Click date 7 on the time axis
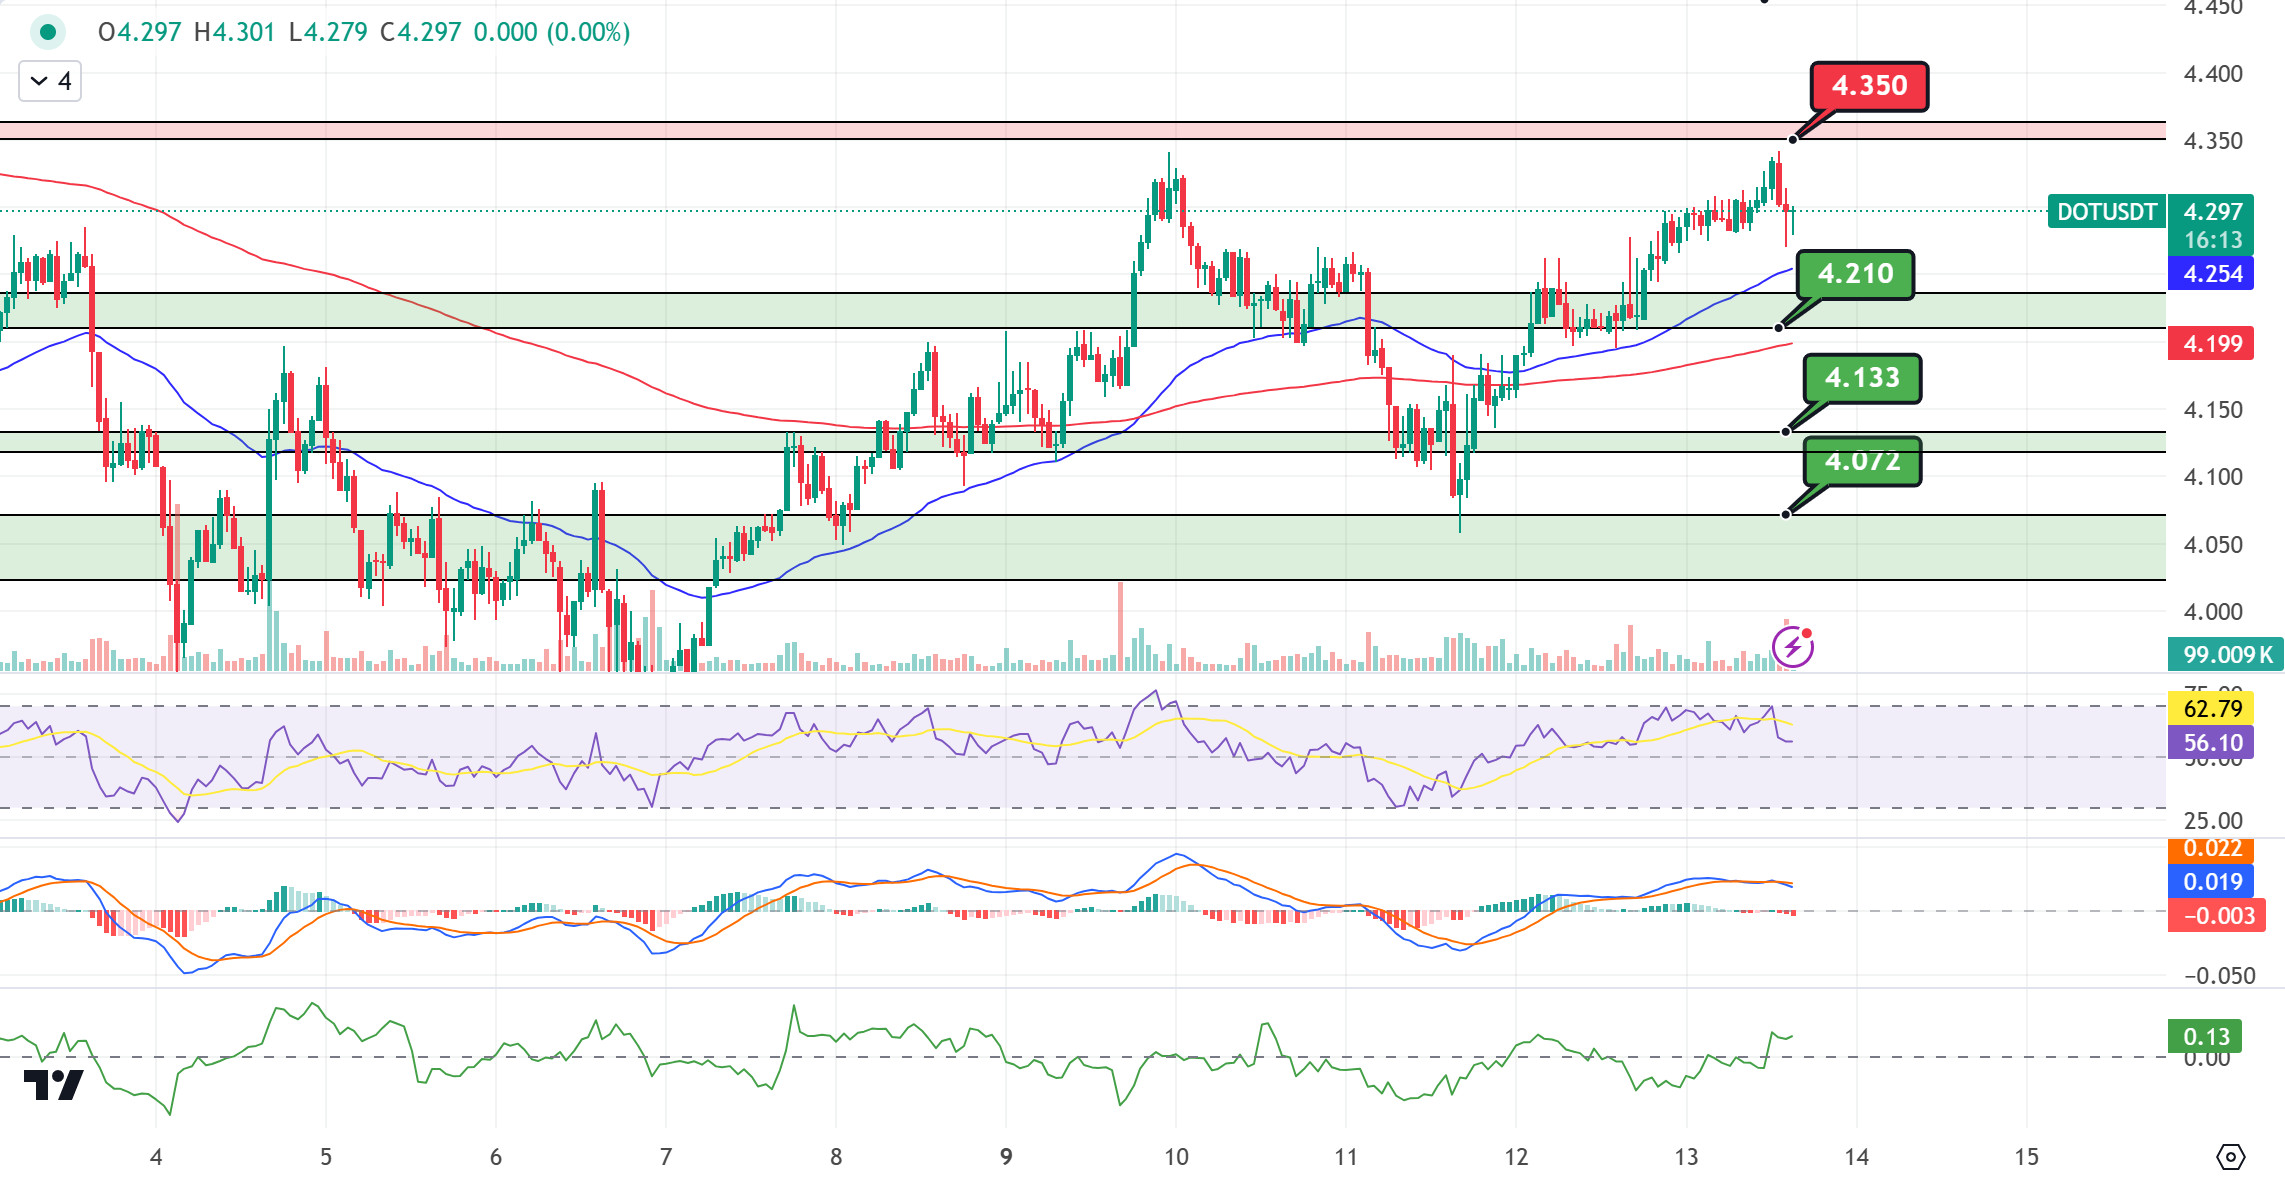The height and width of the screenshot is (1182, 2285). (666, 1157)
